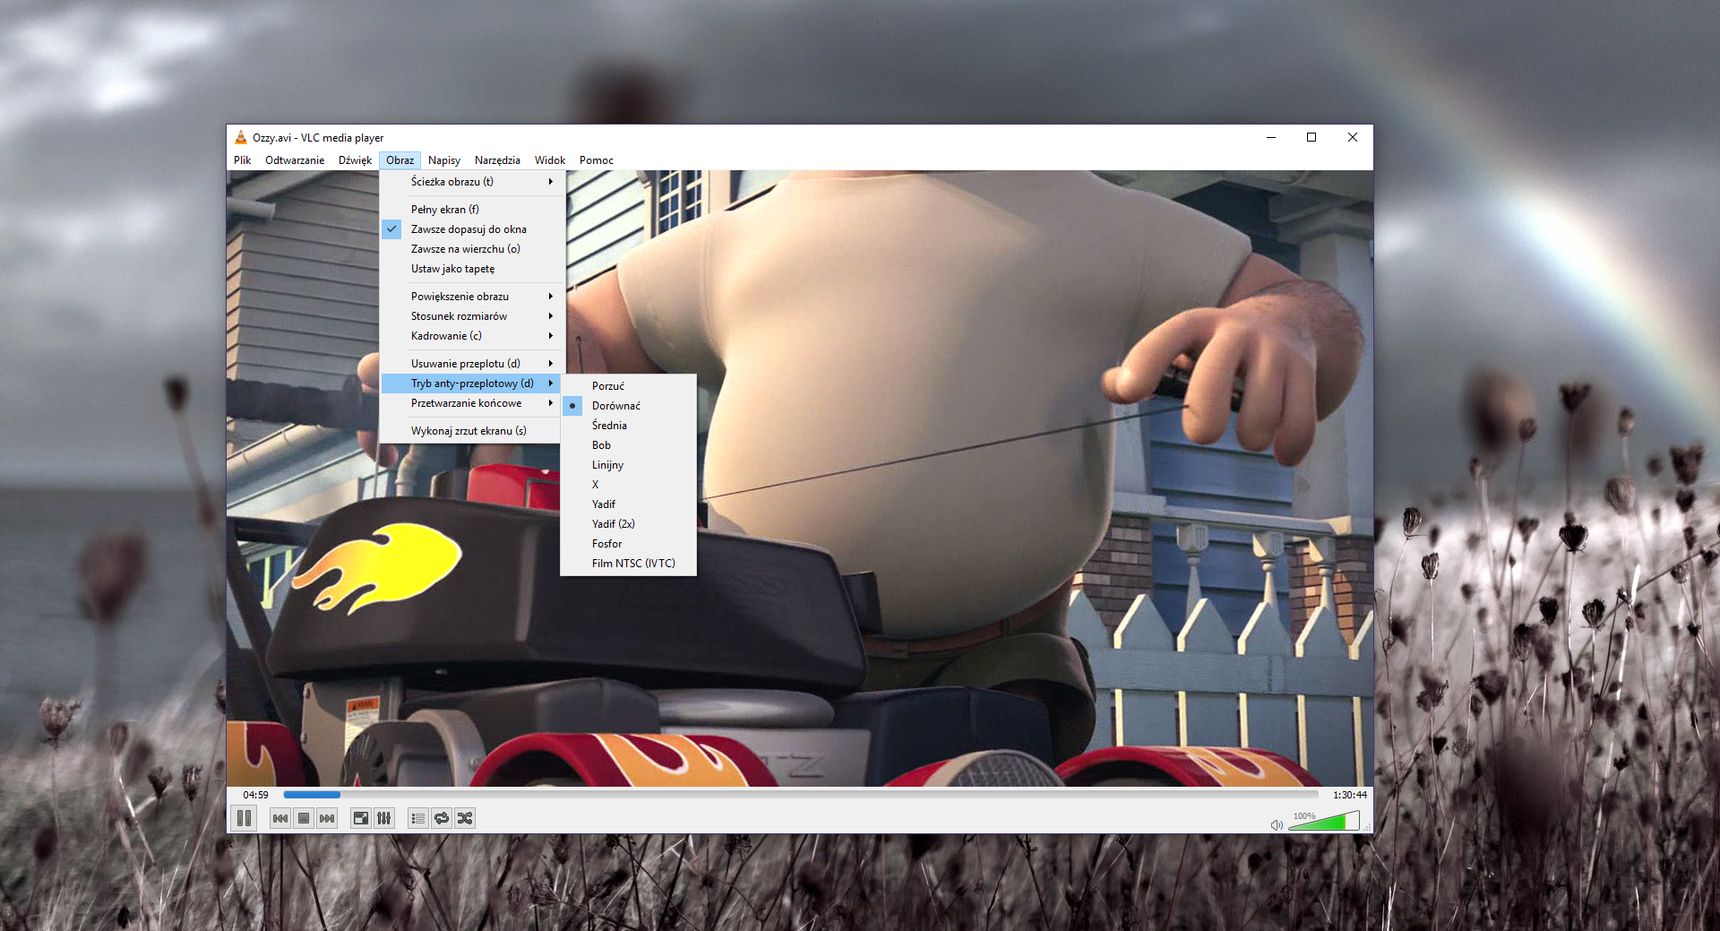1720x931 pixels.
Task: Select Bob deinterlace mode
Action: point(628,445)
